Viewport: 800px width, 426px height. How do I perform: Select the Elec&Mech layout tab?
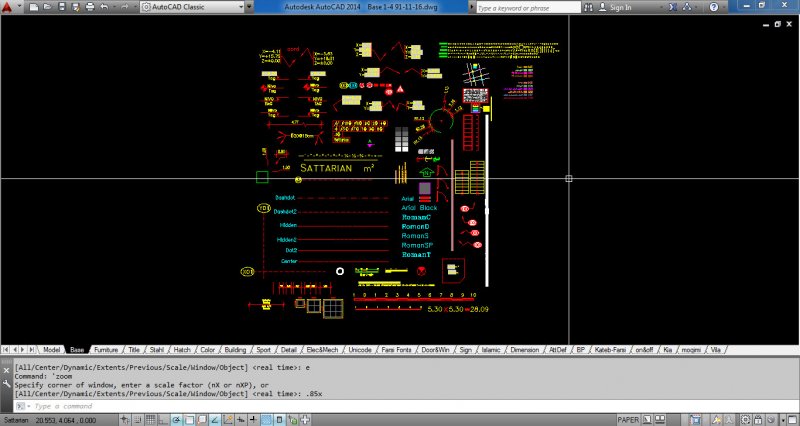[322, 350]
